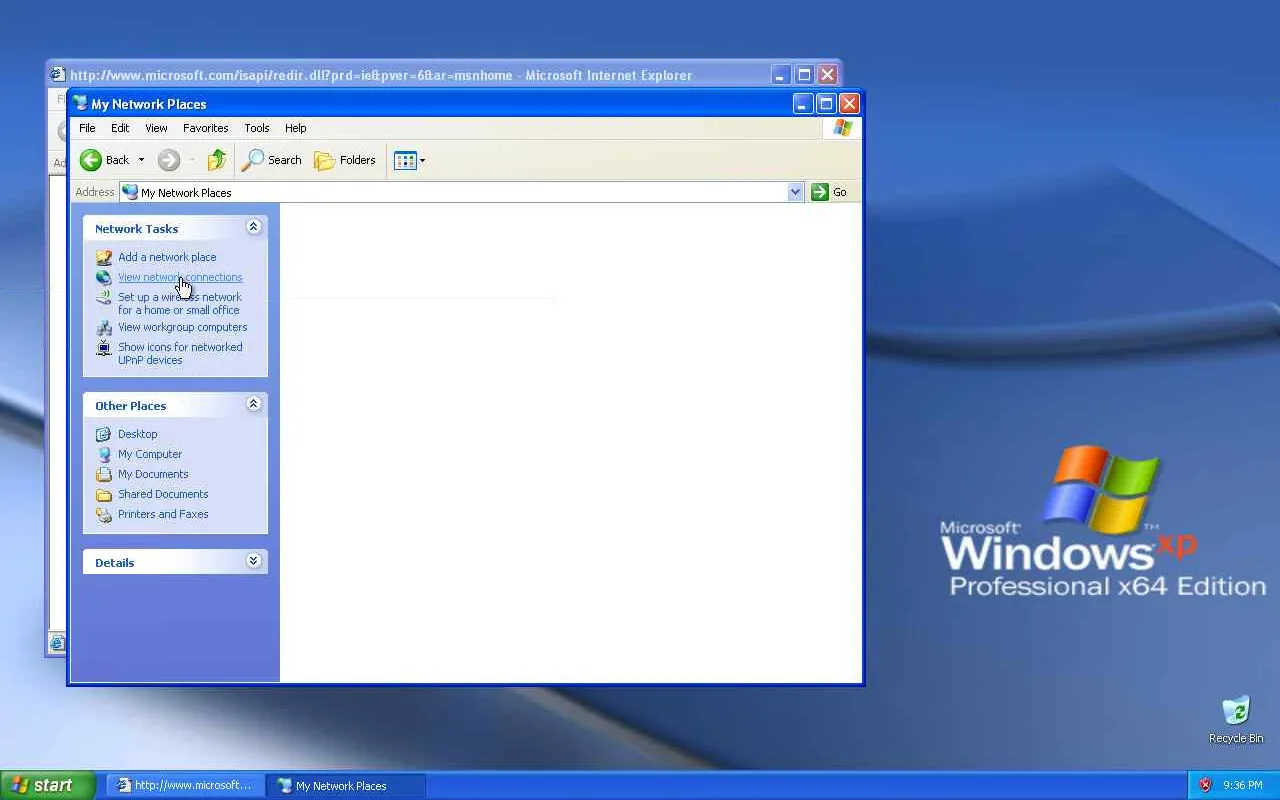The height and width of the screenshot is (800, 1280).
Task: Expand the Details panel
Action: tap(253, 561)
